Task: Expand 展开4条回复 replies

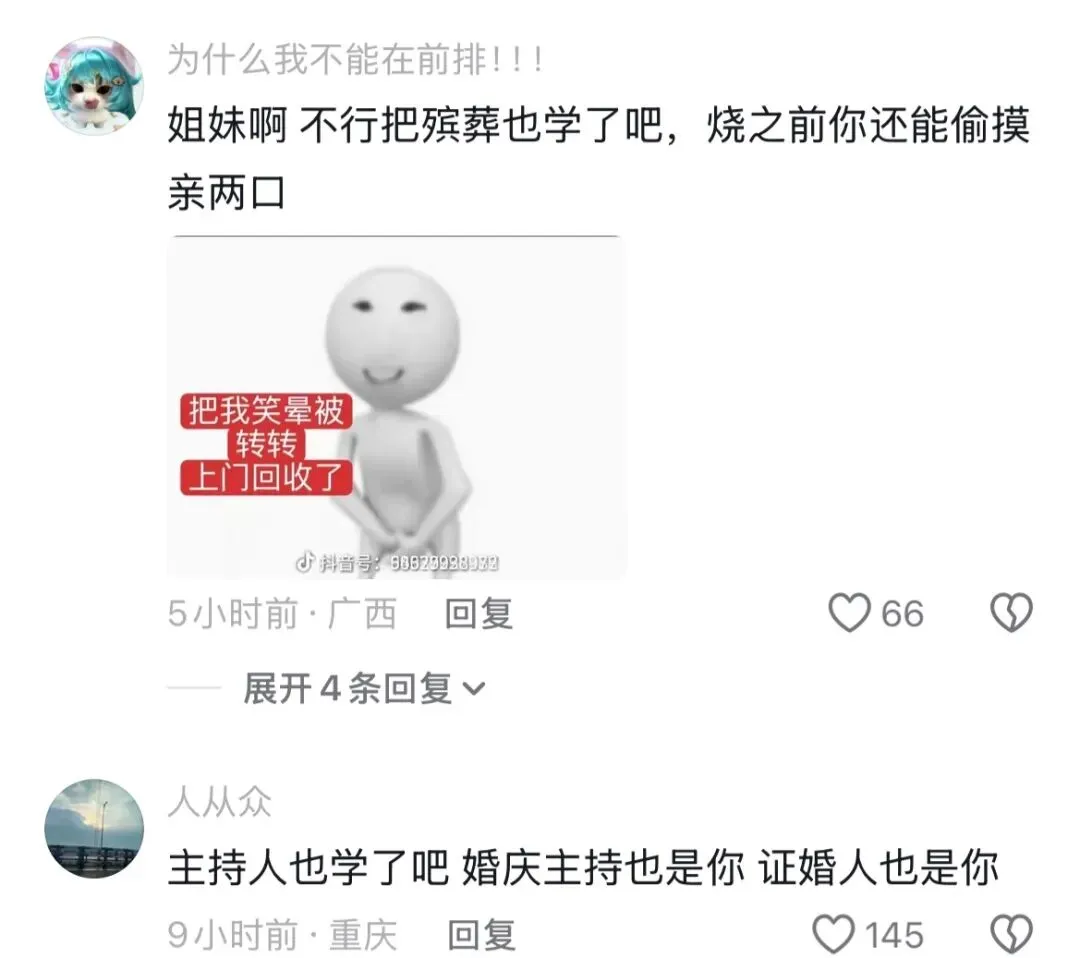Action: (x=364, y=688)
